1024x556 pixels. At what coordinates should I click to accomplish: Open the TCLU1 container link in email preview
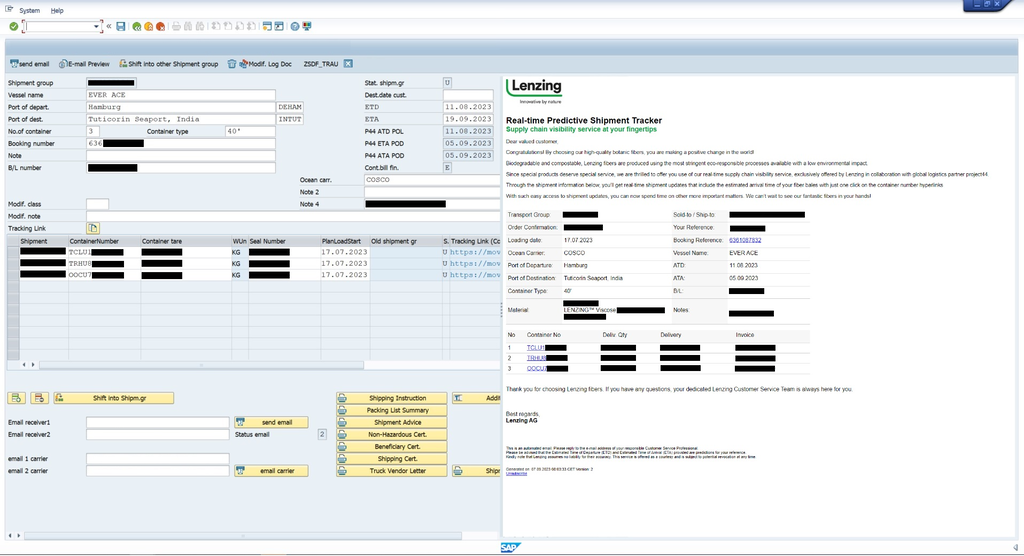536,348
